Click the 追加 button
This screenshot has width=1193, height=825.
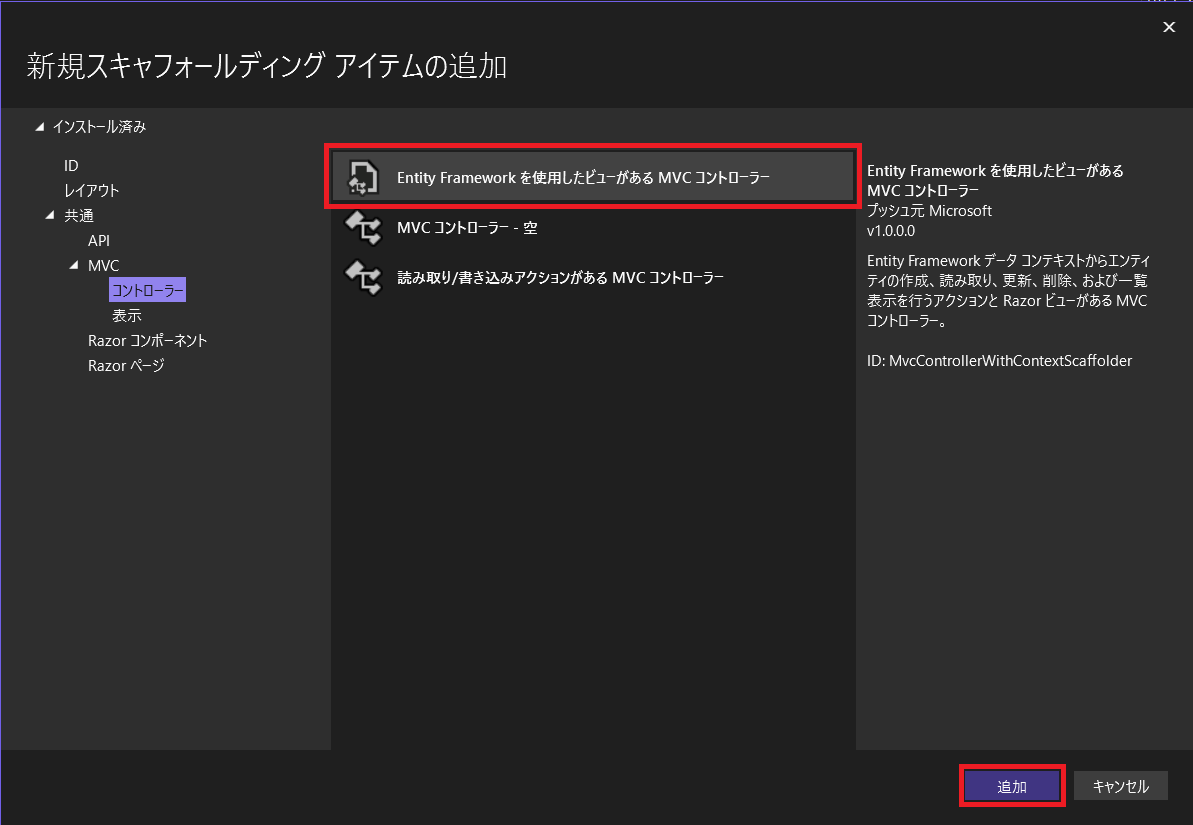tap(1012, 786)
